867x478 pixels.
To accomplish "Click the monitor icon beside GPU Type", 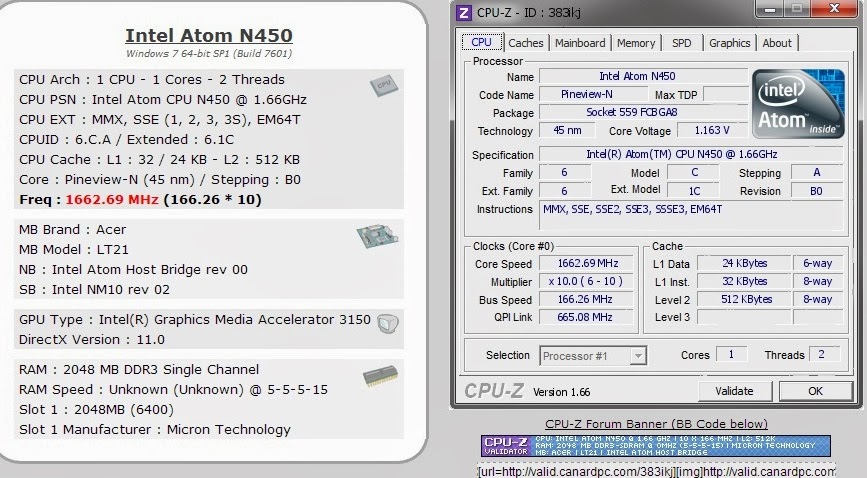I will point(388,323).
